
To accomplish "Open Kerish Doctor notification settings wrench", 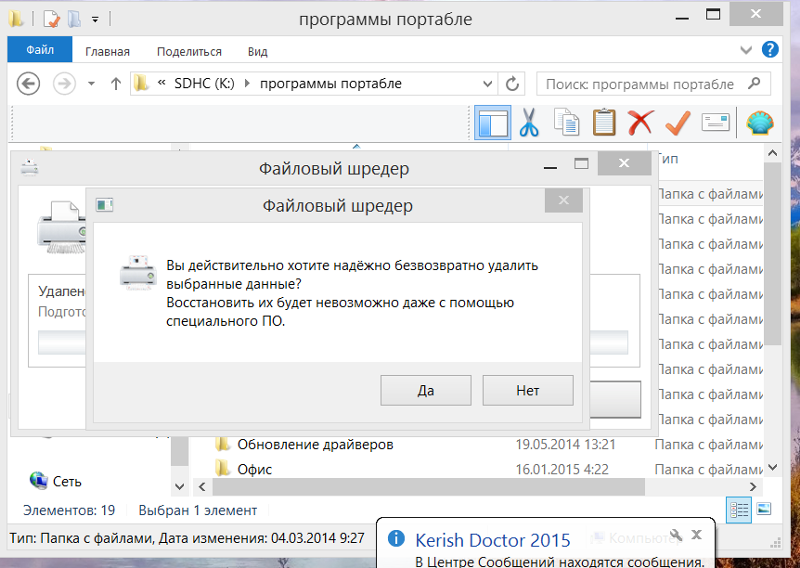I will click(x=676, y=535).
